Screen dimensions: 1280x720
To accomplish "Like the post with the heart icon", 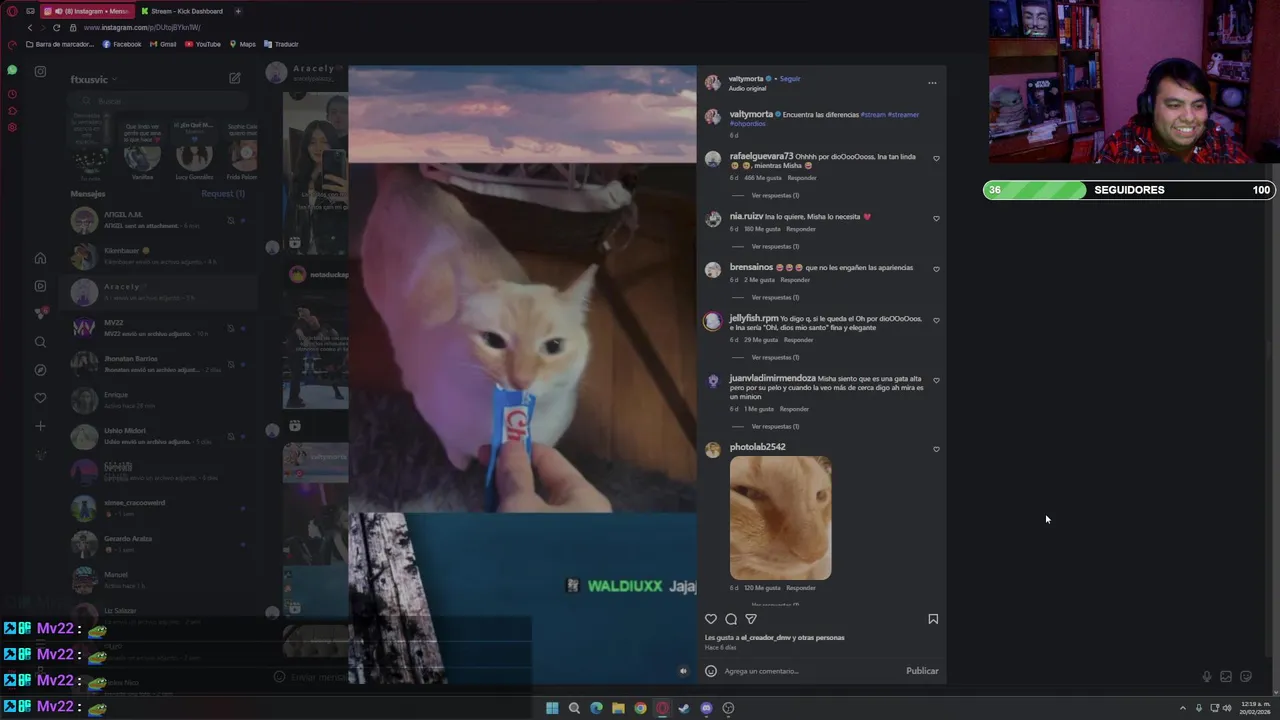I will click(x=711, y=619).
